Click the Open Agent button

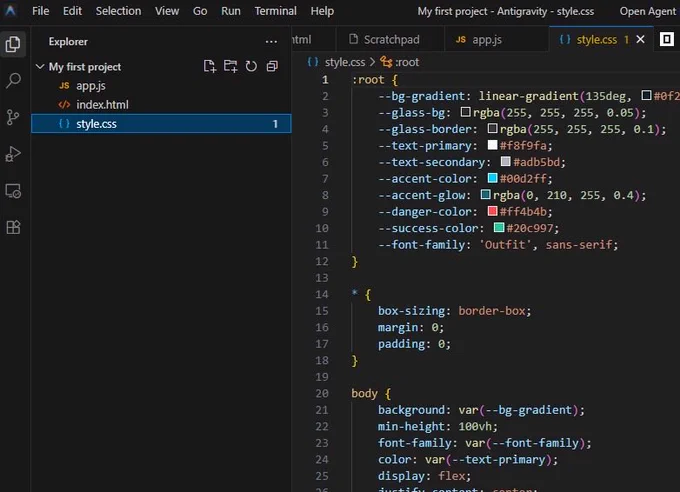click(x=647, y=11)
